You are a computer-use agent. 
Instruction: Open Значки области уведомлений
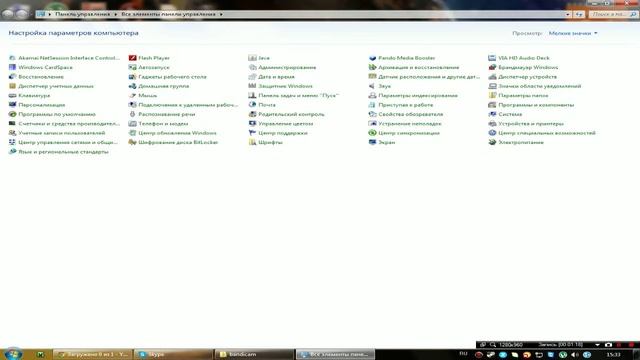540,86
